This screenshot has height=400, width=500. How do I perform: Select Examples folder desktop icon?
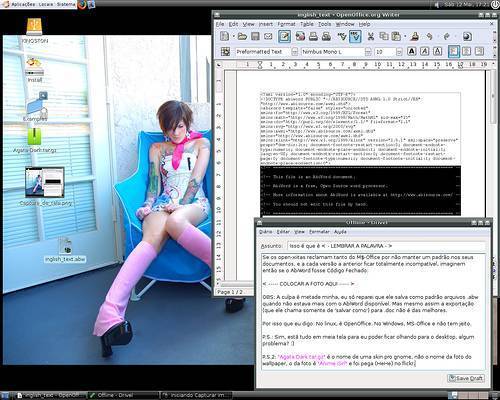[36, 107]
